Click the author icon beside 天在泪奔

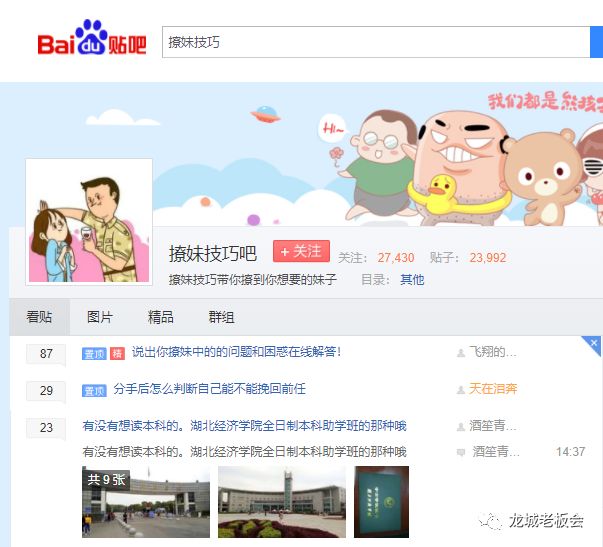point(461,390)
